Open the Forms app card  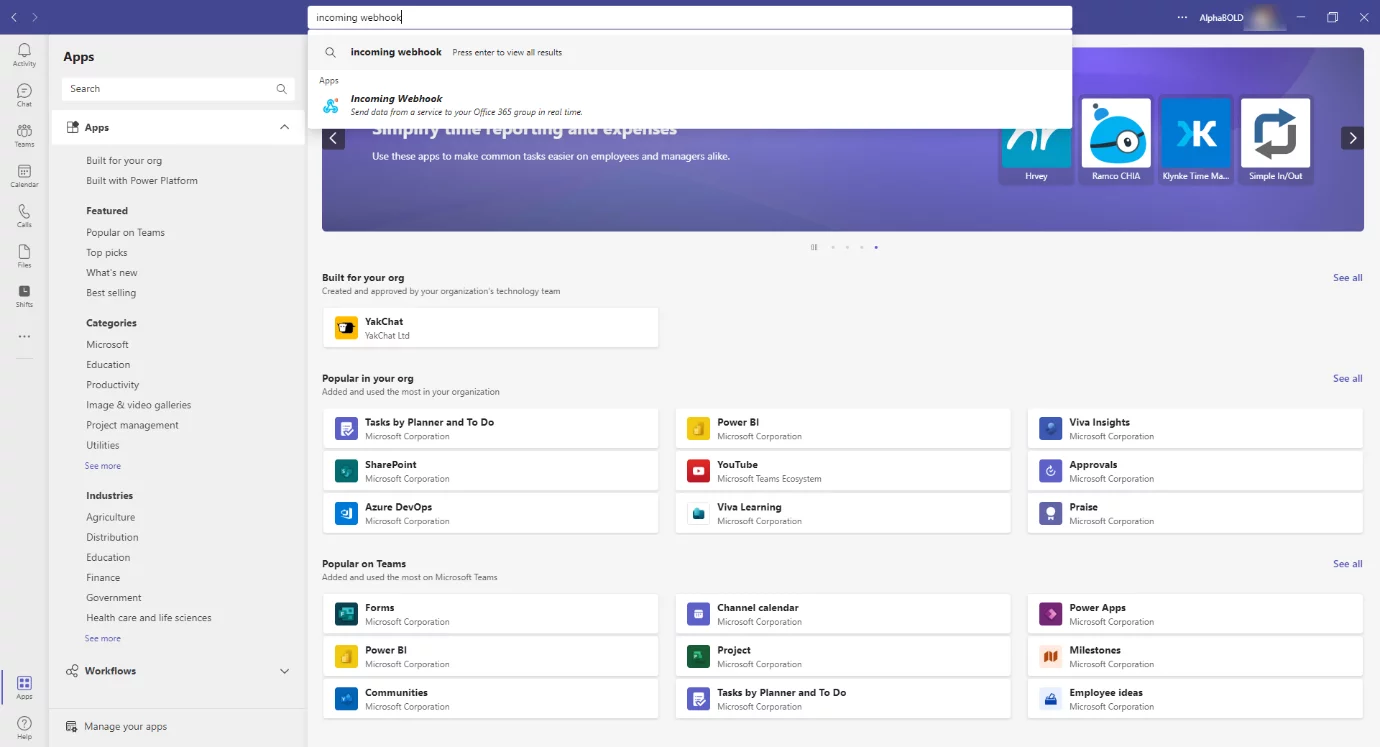(490, 614)
